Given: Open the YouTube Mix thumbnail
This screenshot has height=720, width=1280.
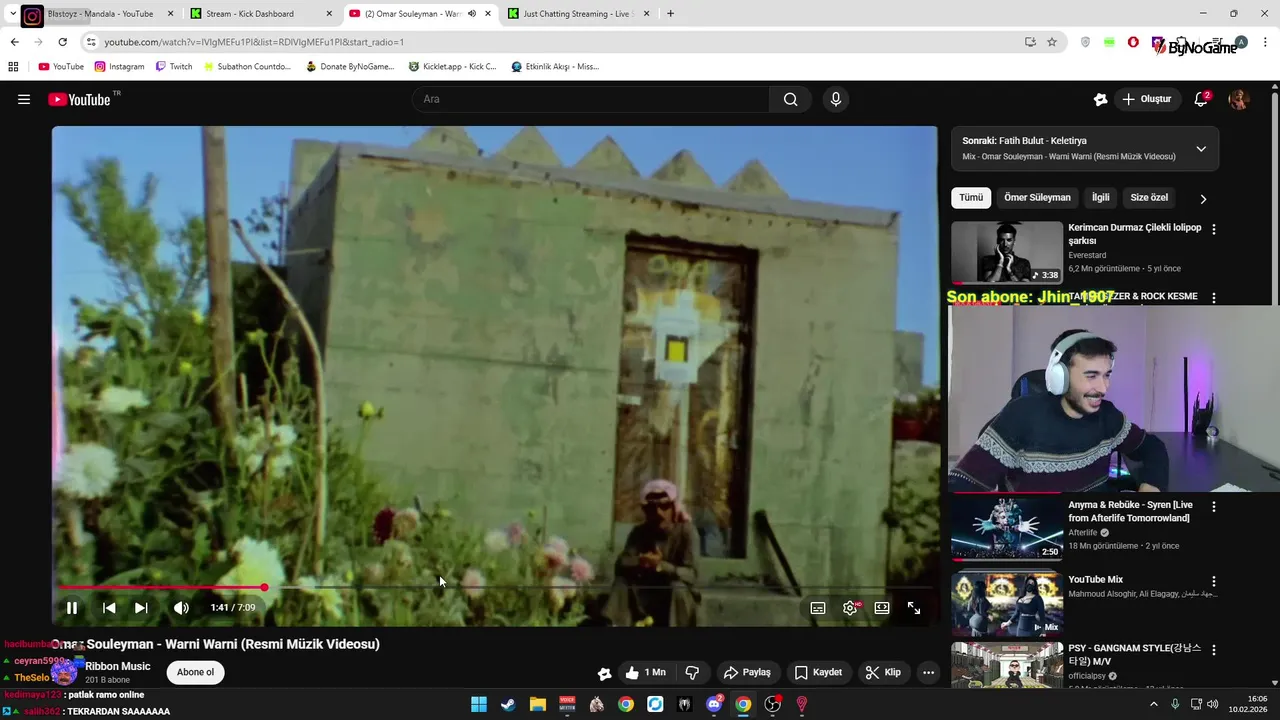Looking at the screenshot, I should 1006,604.
